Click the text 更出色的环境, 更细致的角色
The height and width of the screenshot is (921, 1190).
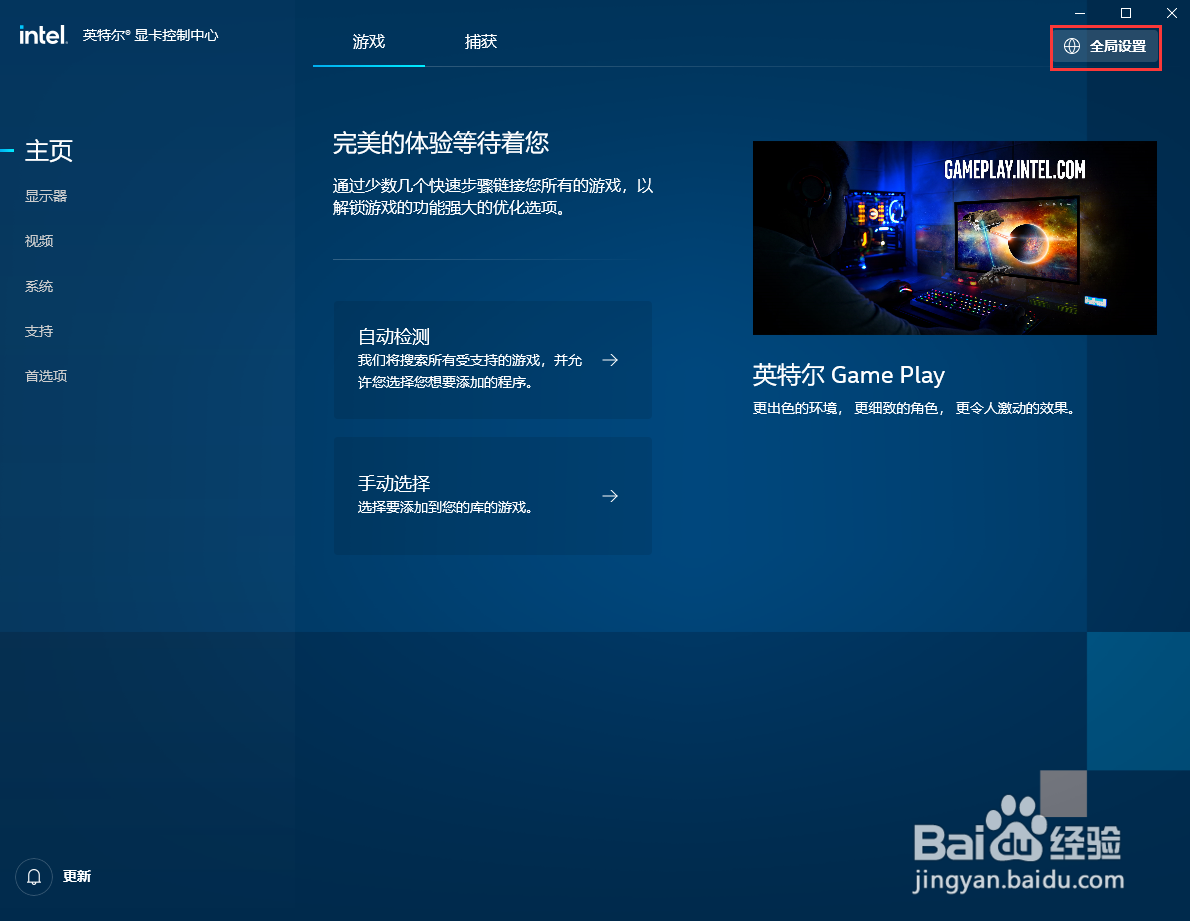pyautogui.click(x=914, y=408)
